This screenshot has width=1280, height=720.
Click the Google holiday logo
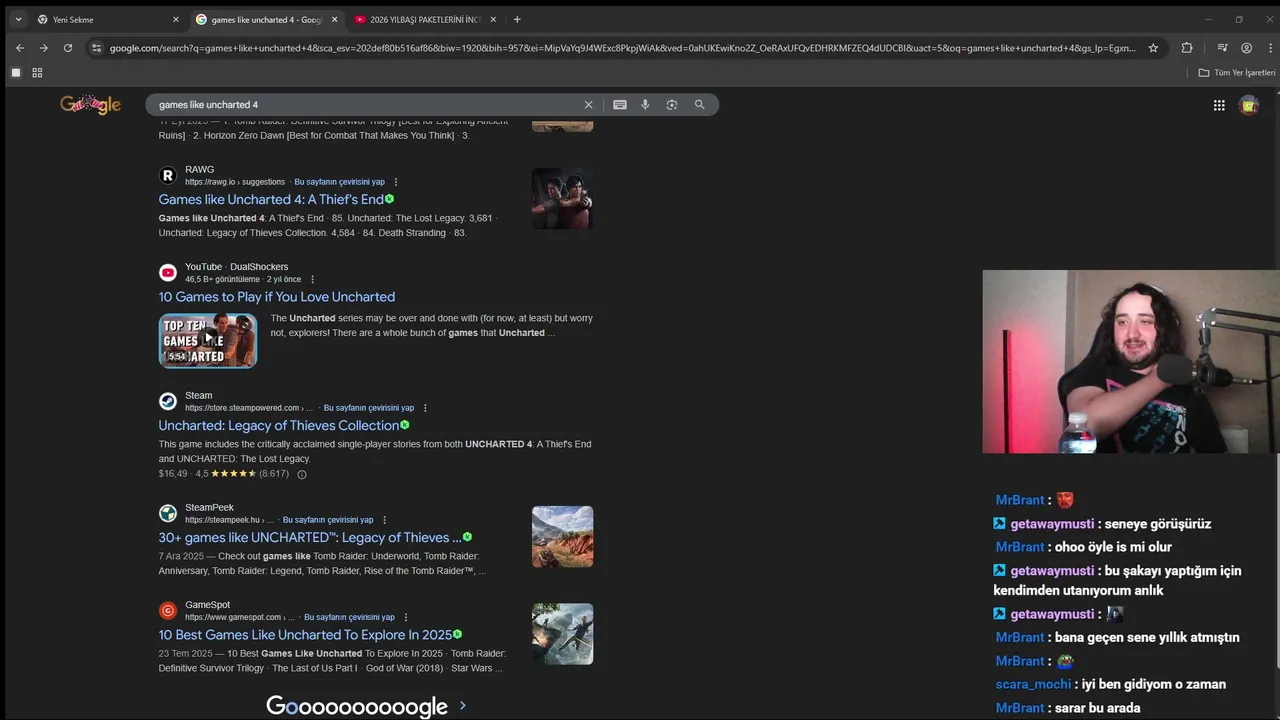tap(90, 104)
